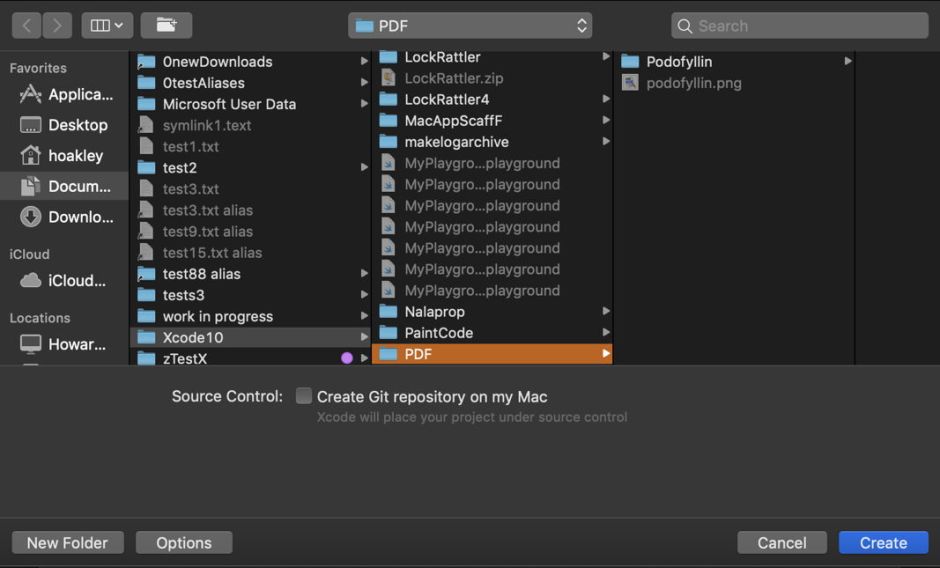The image size is (940, 568).
Task: Select test15.txt alias file
Action: click(251, 253)
